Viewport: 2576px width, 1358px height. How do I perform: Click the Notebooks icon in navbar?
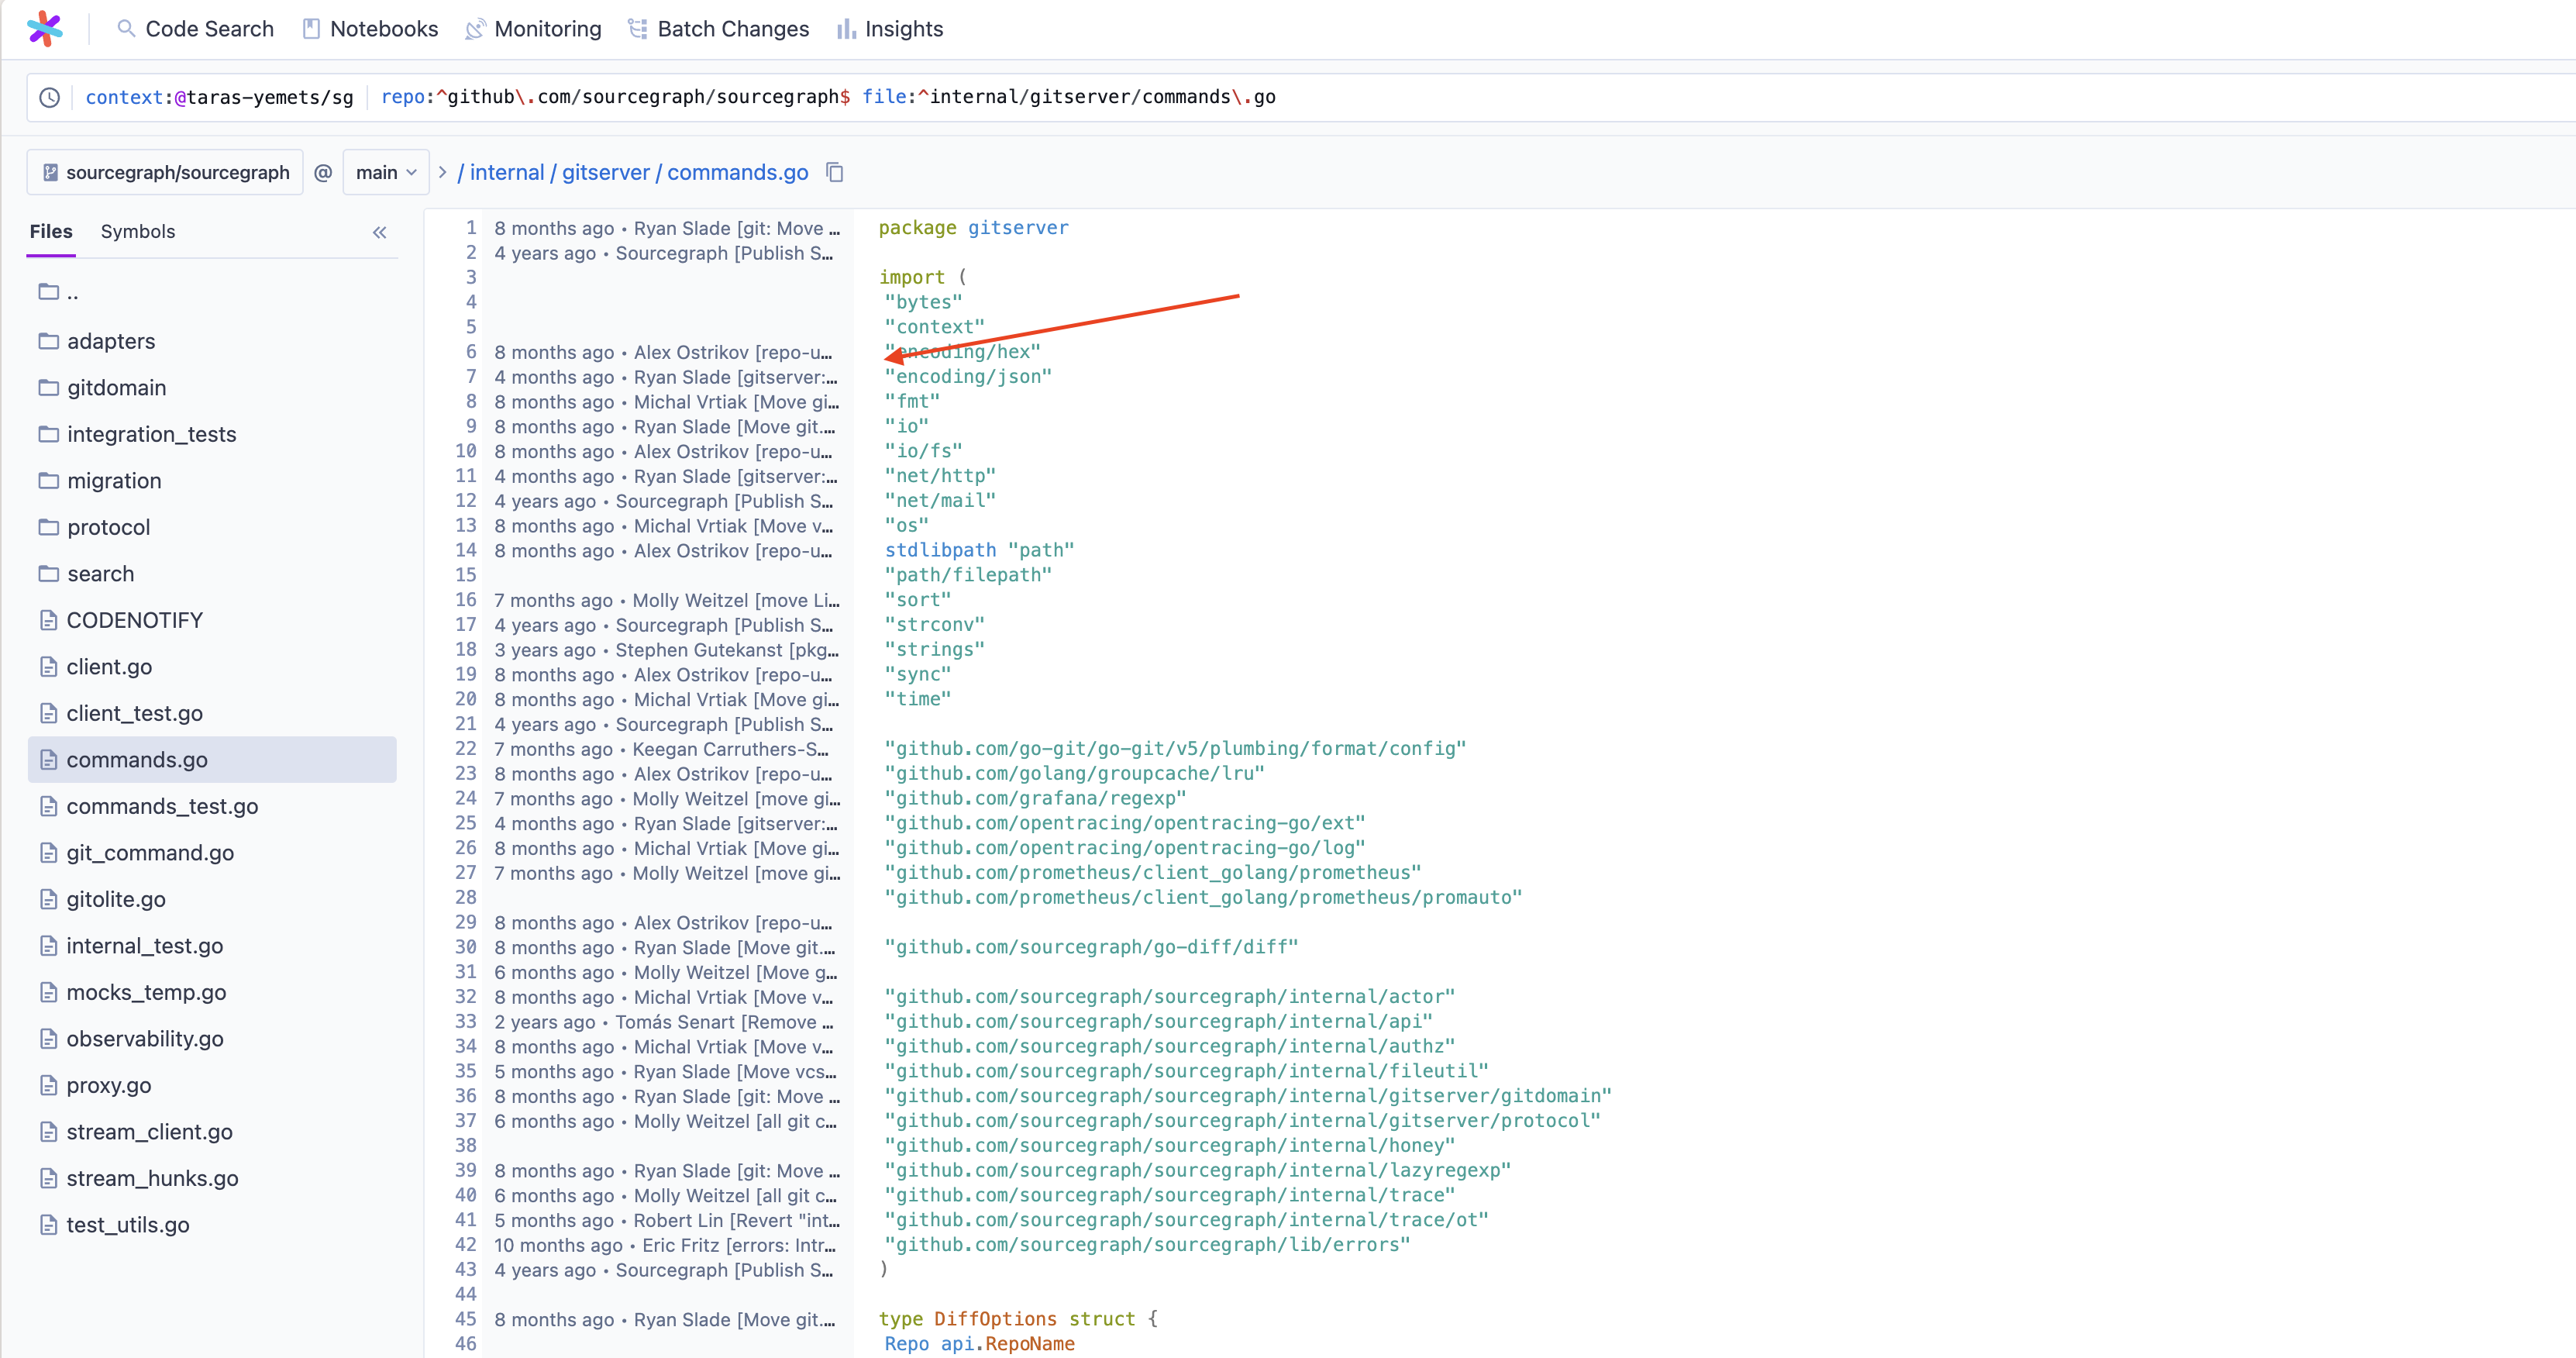click(311, 29)
